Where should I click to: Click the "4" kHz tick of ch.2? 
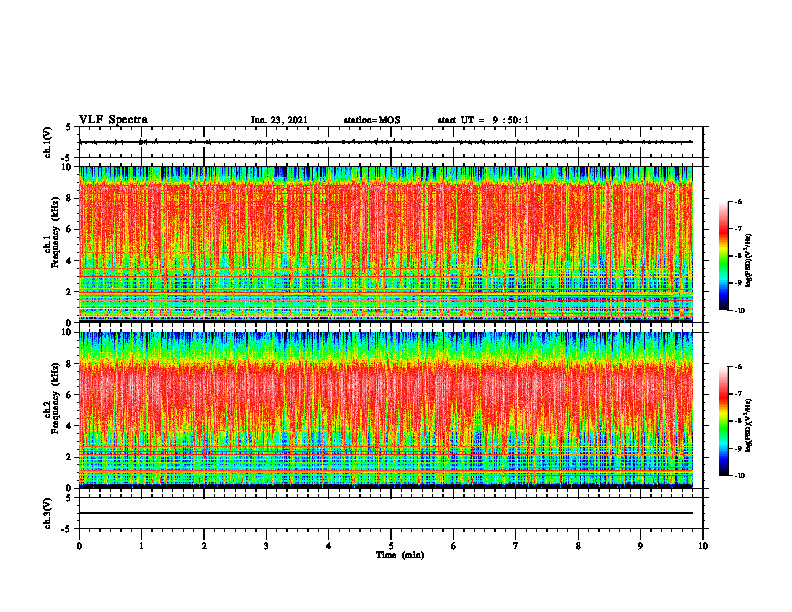tap(69, 426)
